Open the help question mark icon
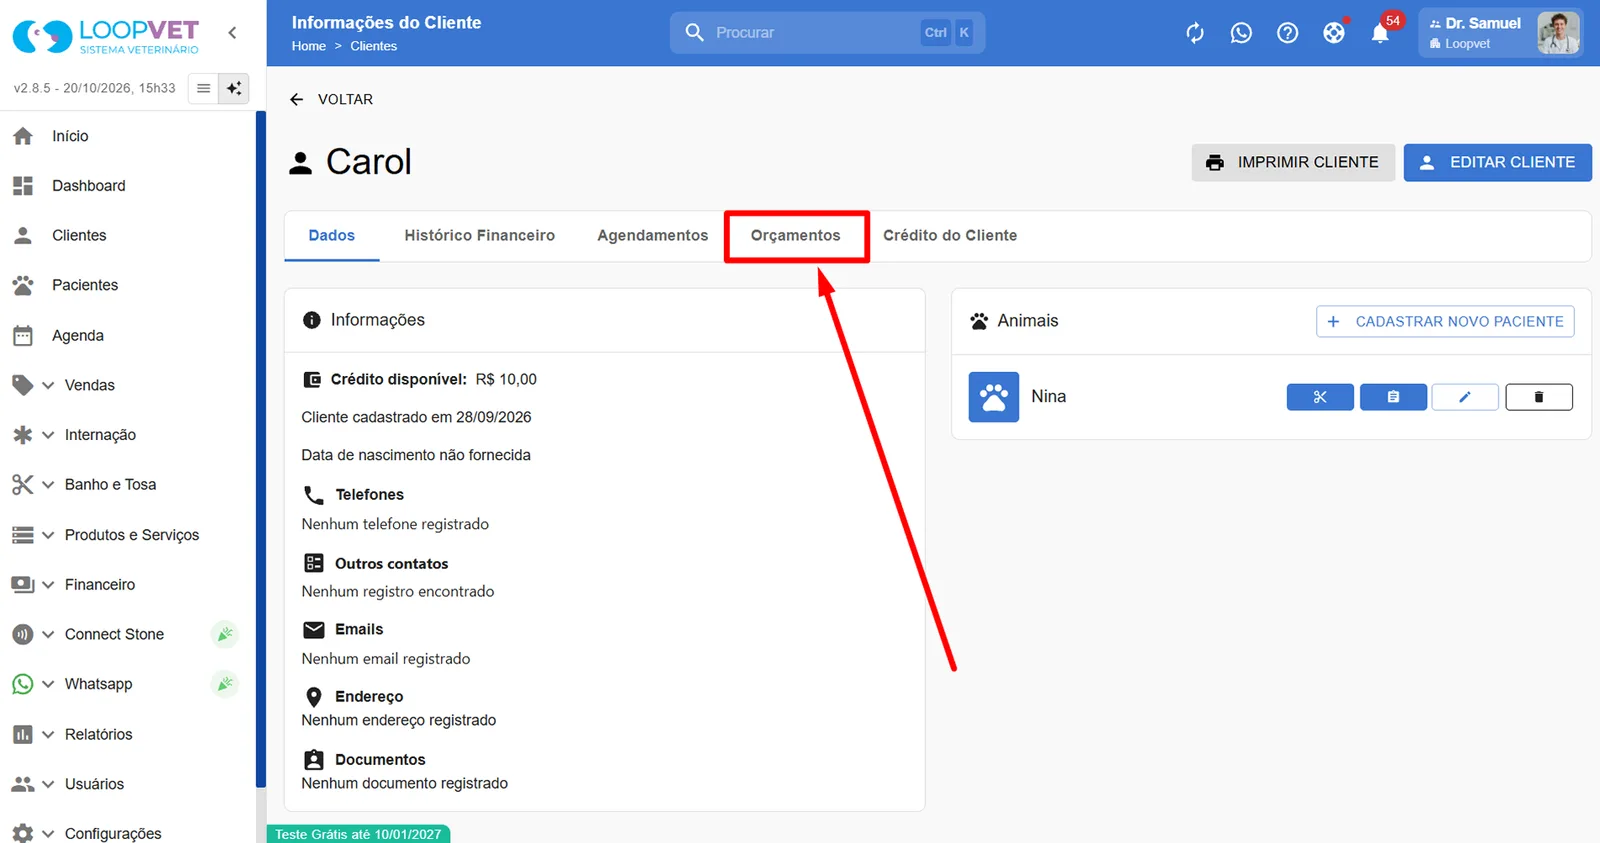This screenshot has width=1600, height=843. tap(1288, 33)
